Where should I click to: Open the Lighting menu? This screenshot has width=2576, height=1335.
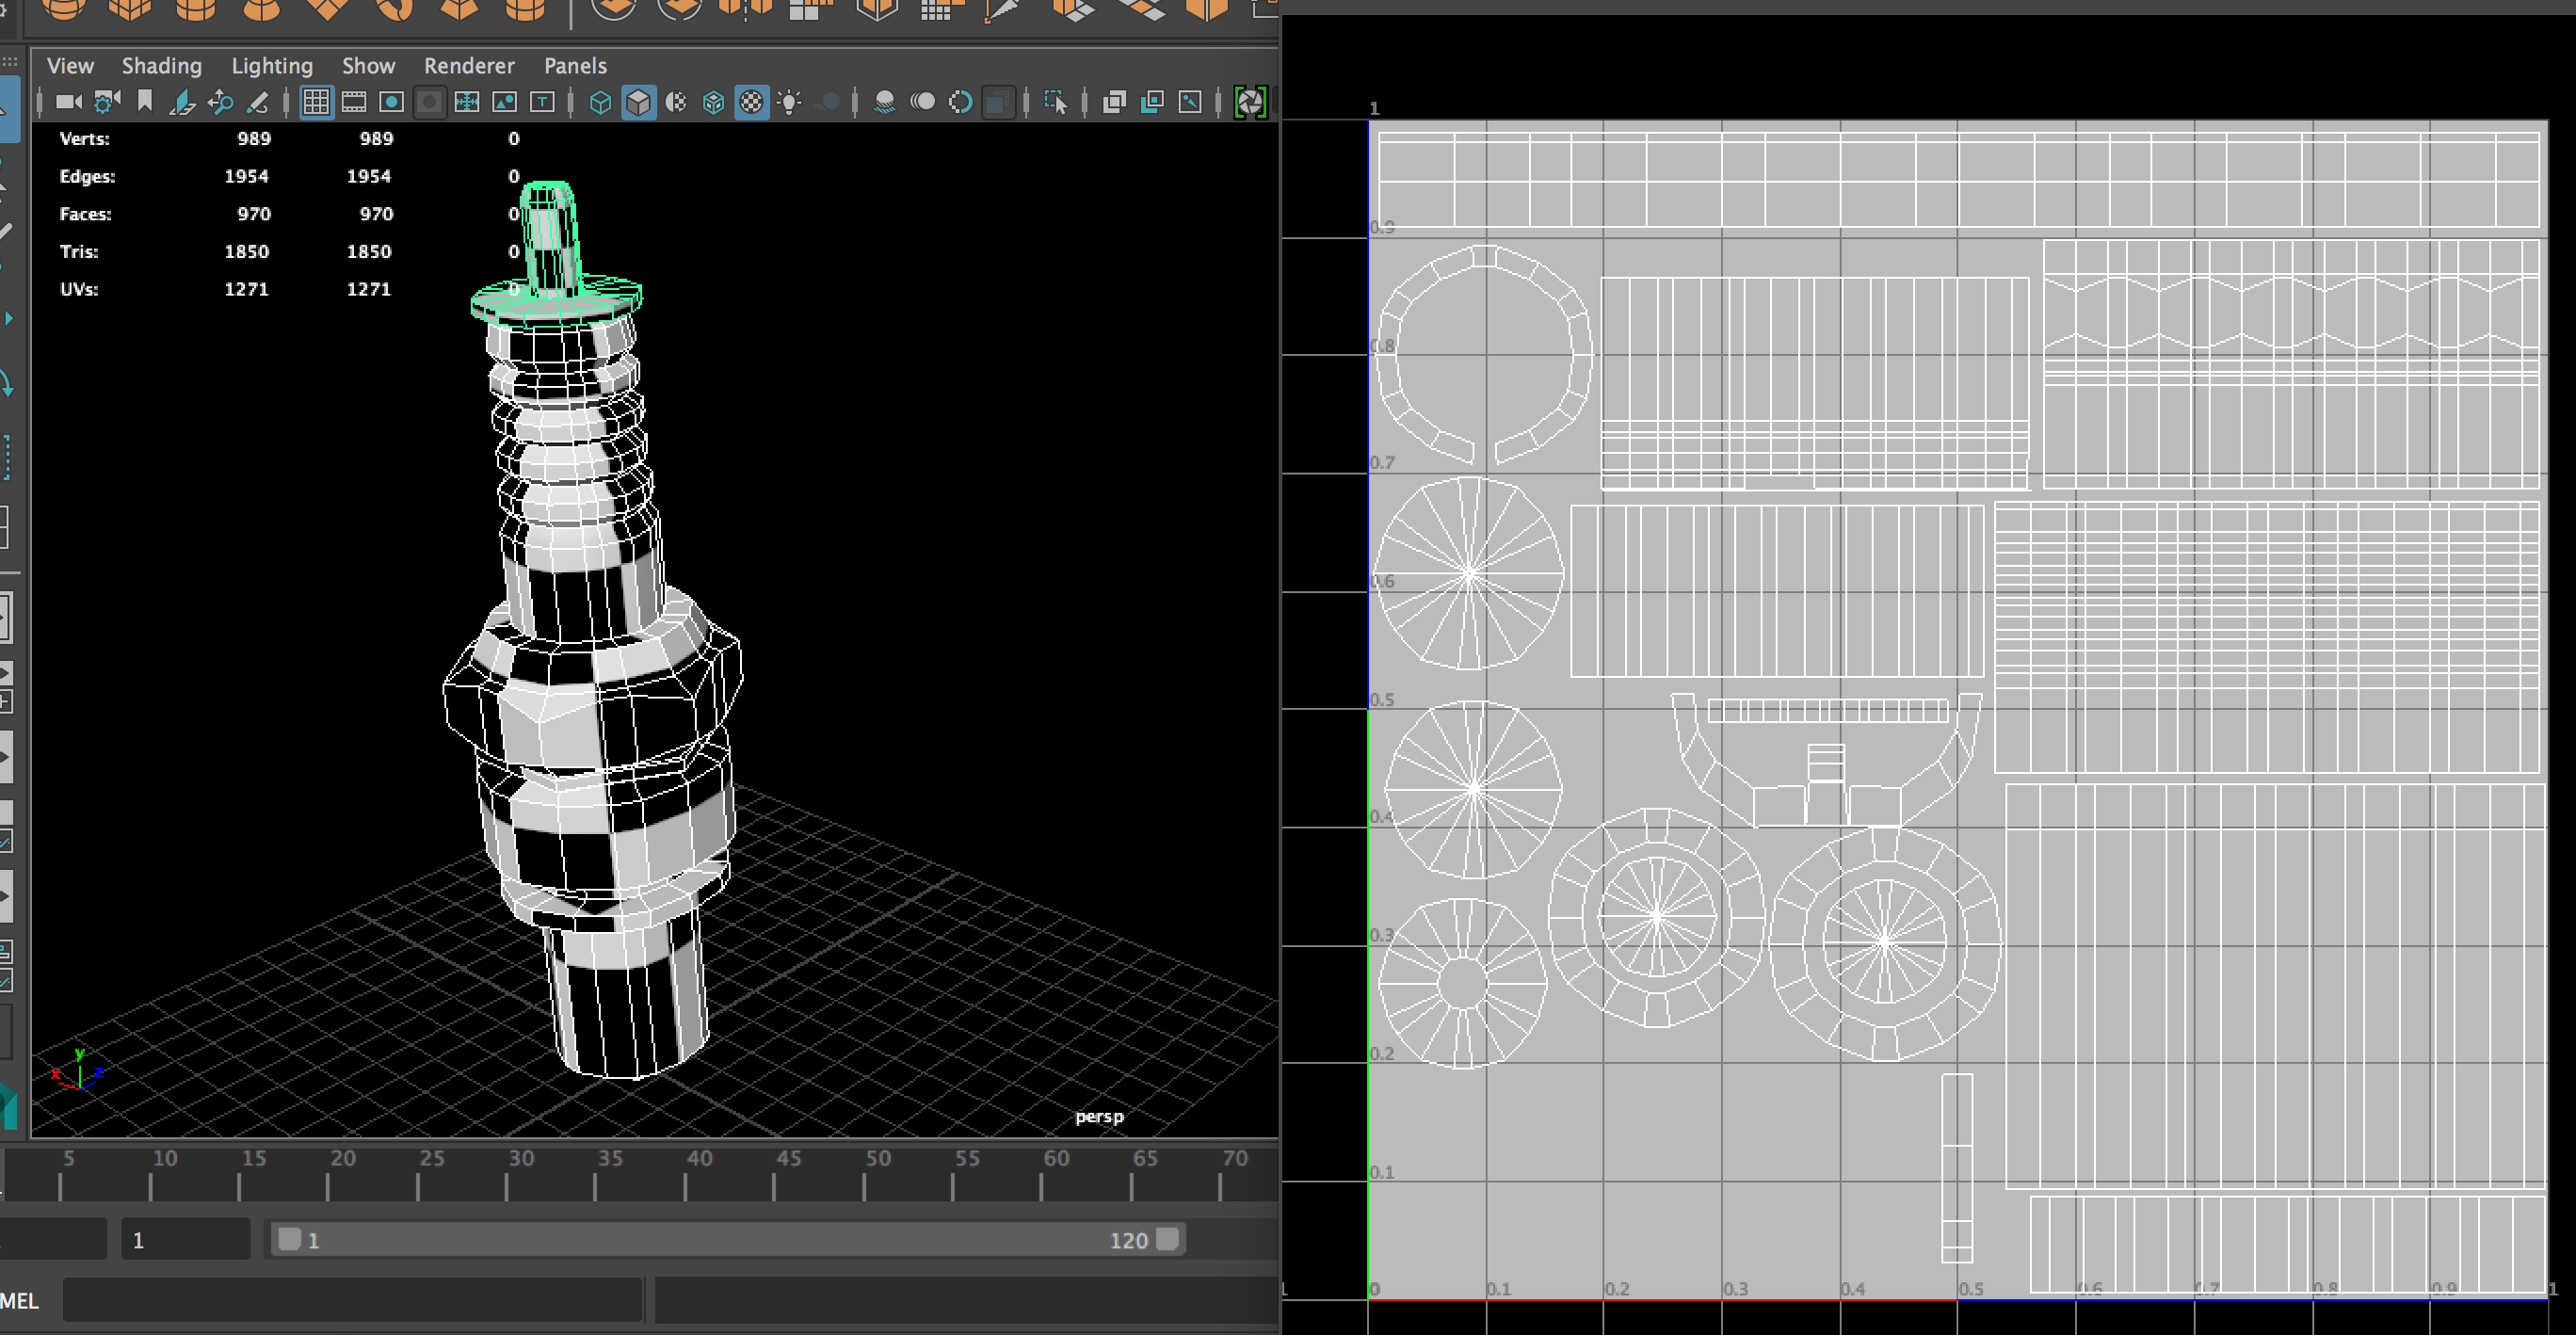point(272,66)
